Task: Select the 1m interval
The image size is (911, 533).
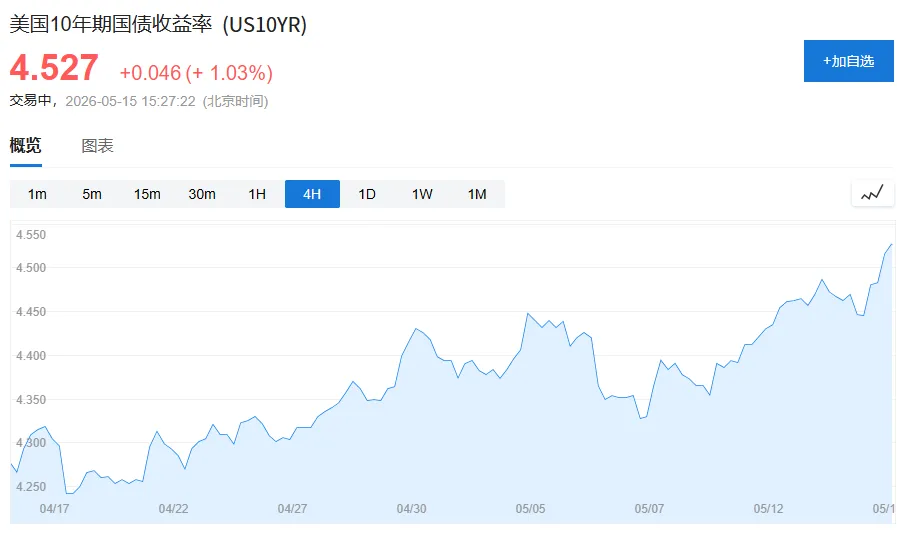Action: coord(37,194)
